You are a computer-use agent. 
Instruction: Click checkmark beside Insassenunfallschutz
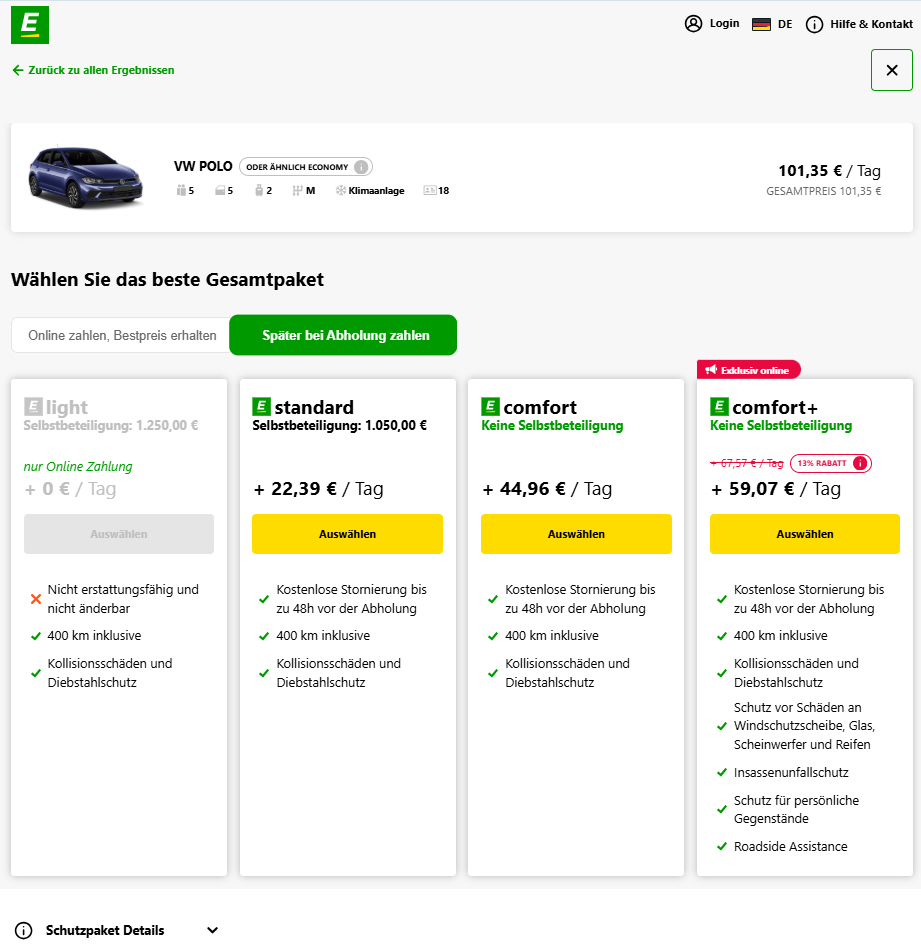point(722,772)
